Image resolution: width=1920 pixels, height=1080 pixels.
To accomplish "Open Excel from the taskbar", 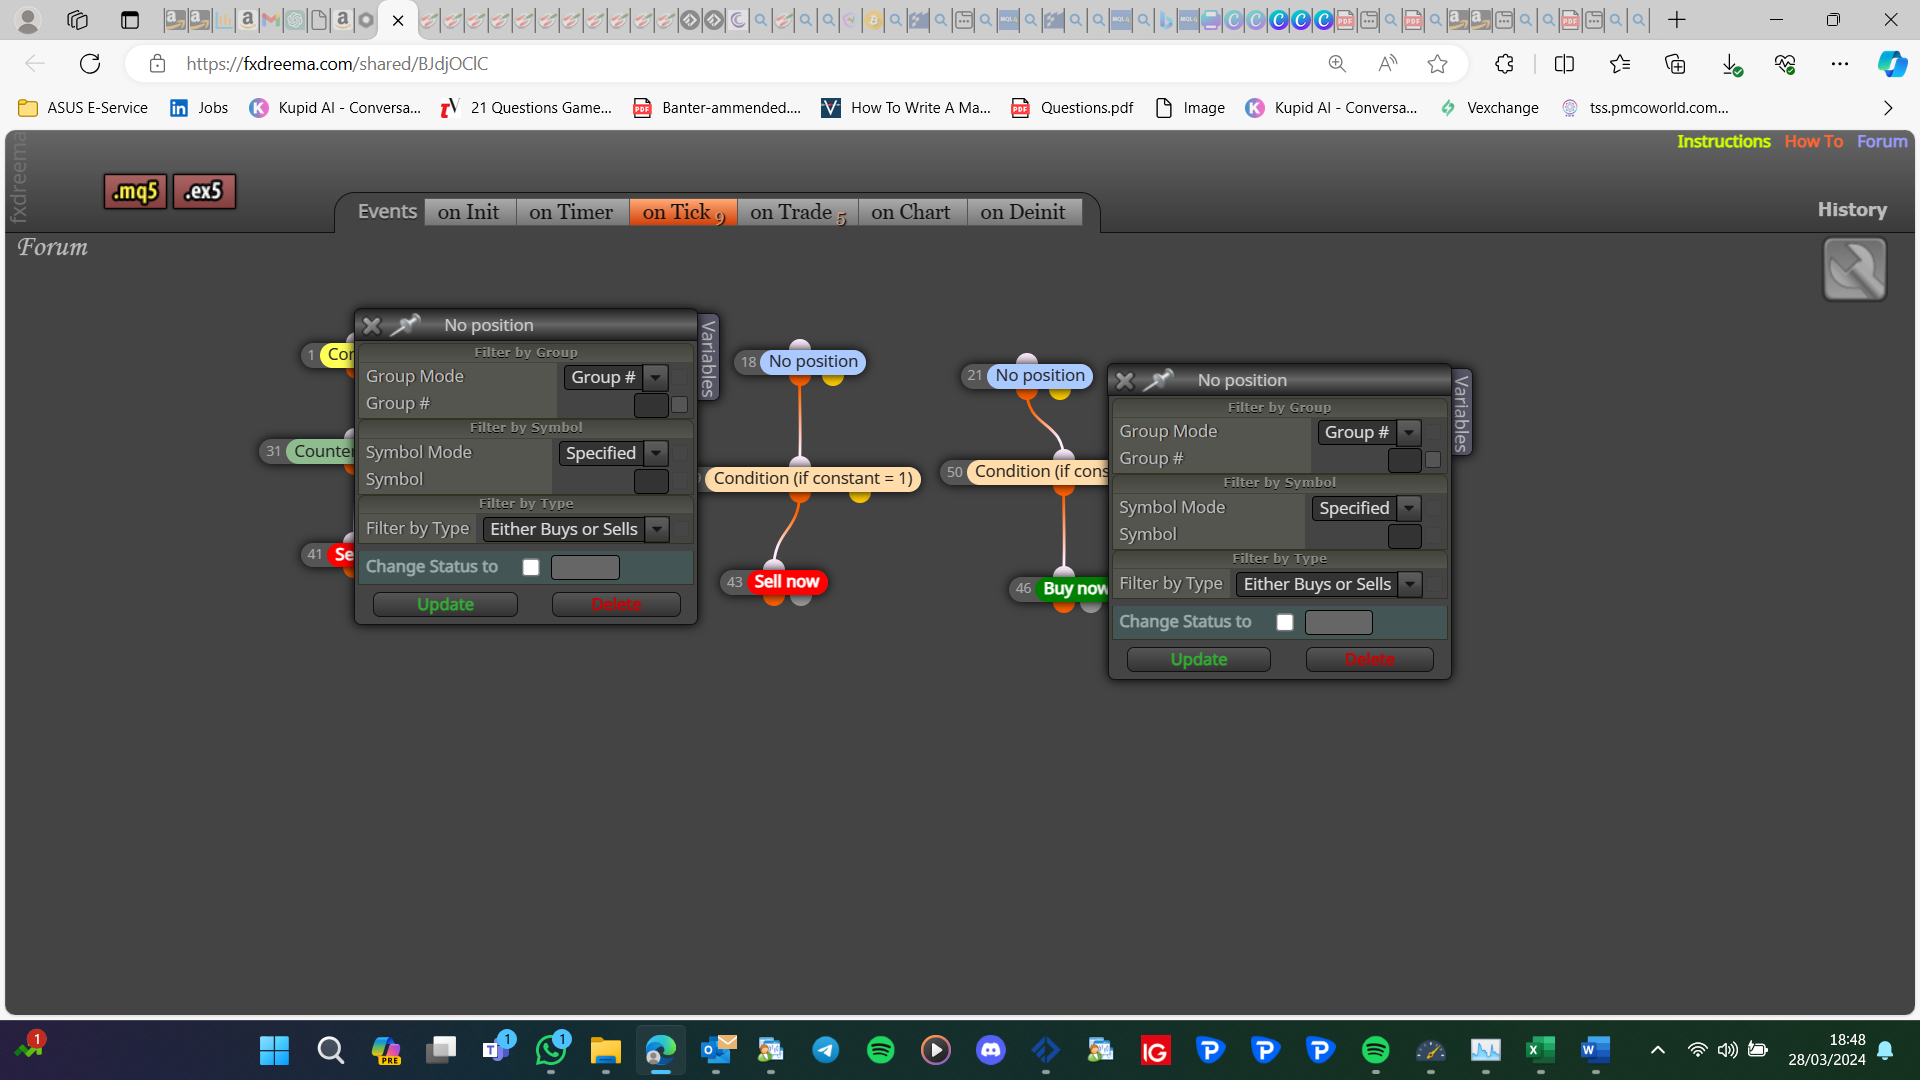I will [x=1541, y=1050].
